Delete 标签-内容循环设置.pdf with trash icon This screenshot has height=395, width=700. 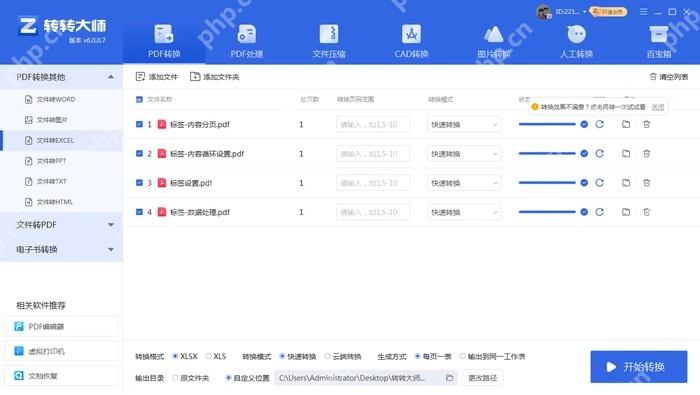[646, 154]
